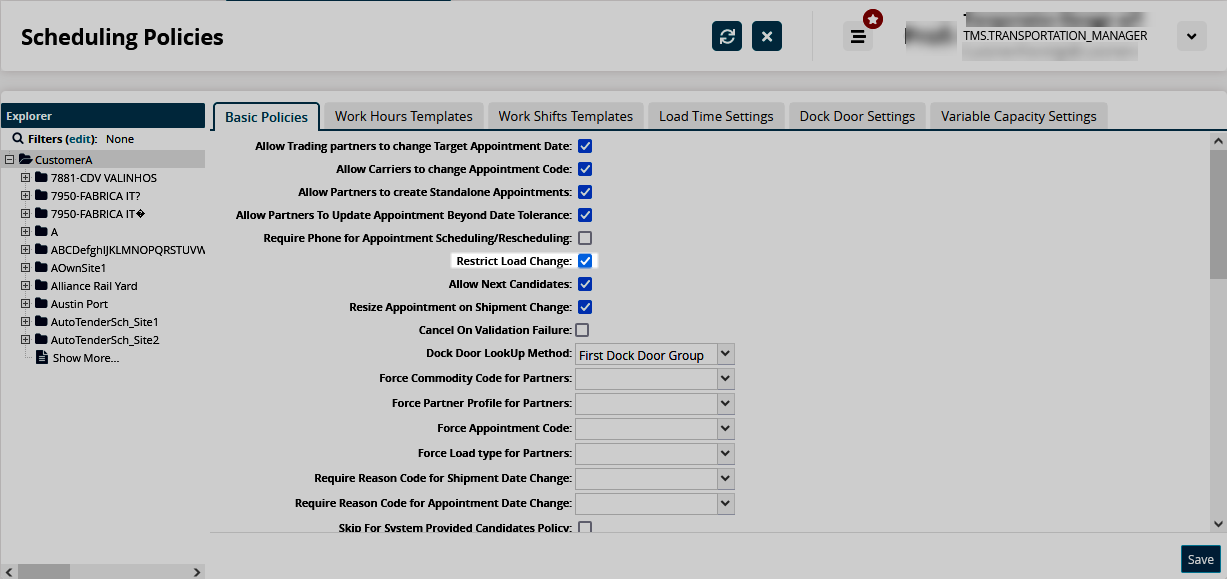Click the 7881-CDV VALINHOS folder icon
This screenshot has width=1227, height=579.
tap(41, 178)
